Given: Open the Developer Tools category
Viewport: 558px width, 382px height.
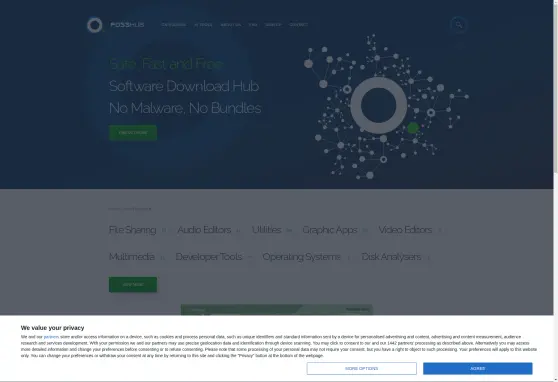Looking at the screenshot, I should [x=209, y=257].
